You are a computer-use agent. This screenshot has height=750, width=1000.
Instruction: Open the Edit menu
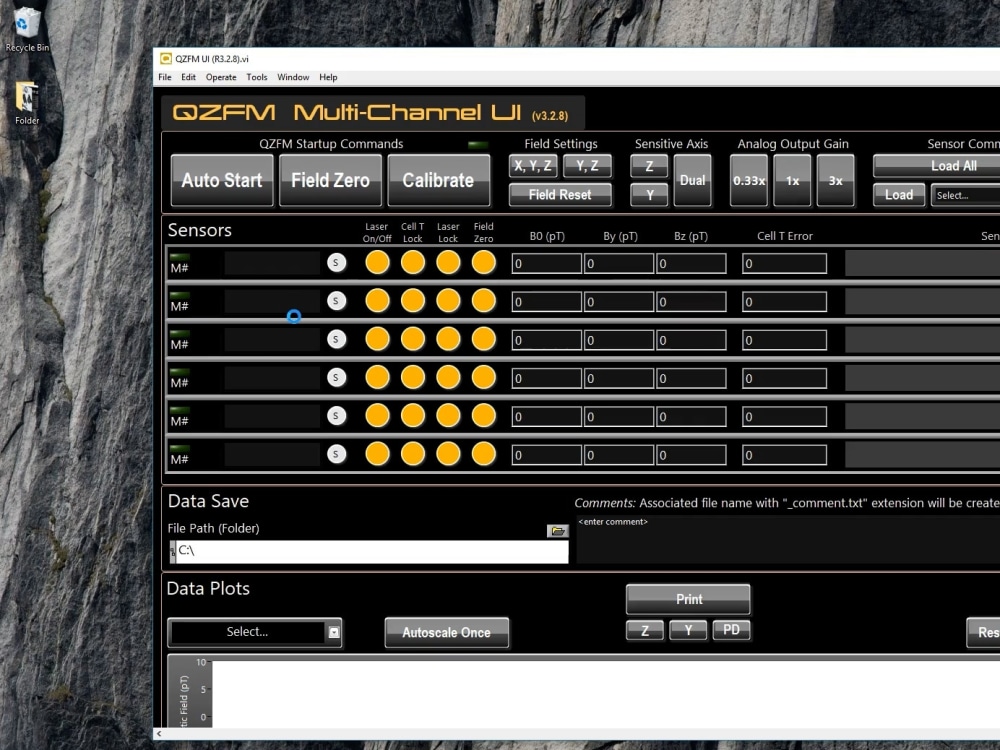coord(188,77)
